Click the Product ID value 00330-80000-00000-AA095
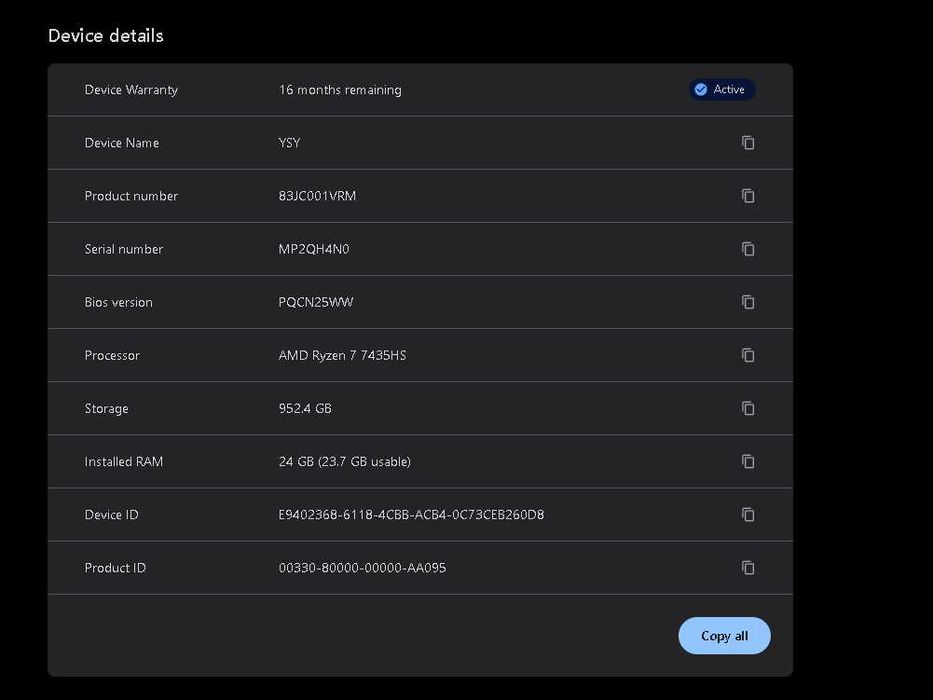The image size is (933, 700). [362, 568]
